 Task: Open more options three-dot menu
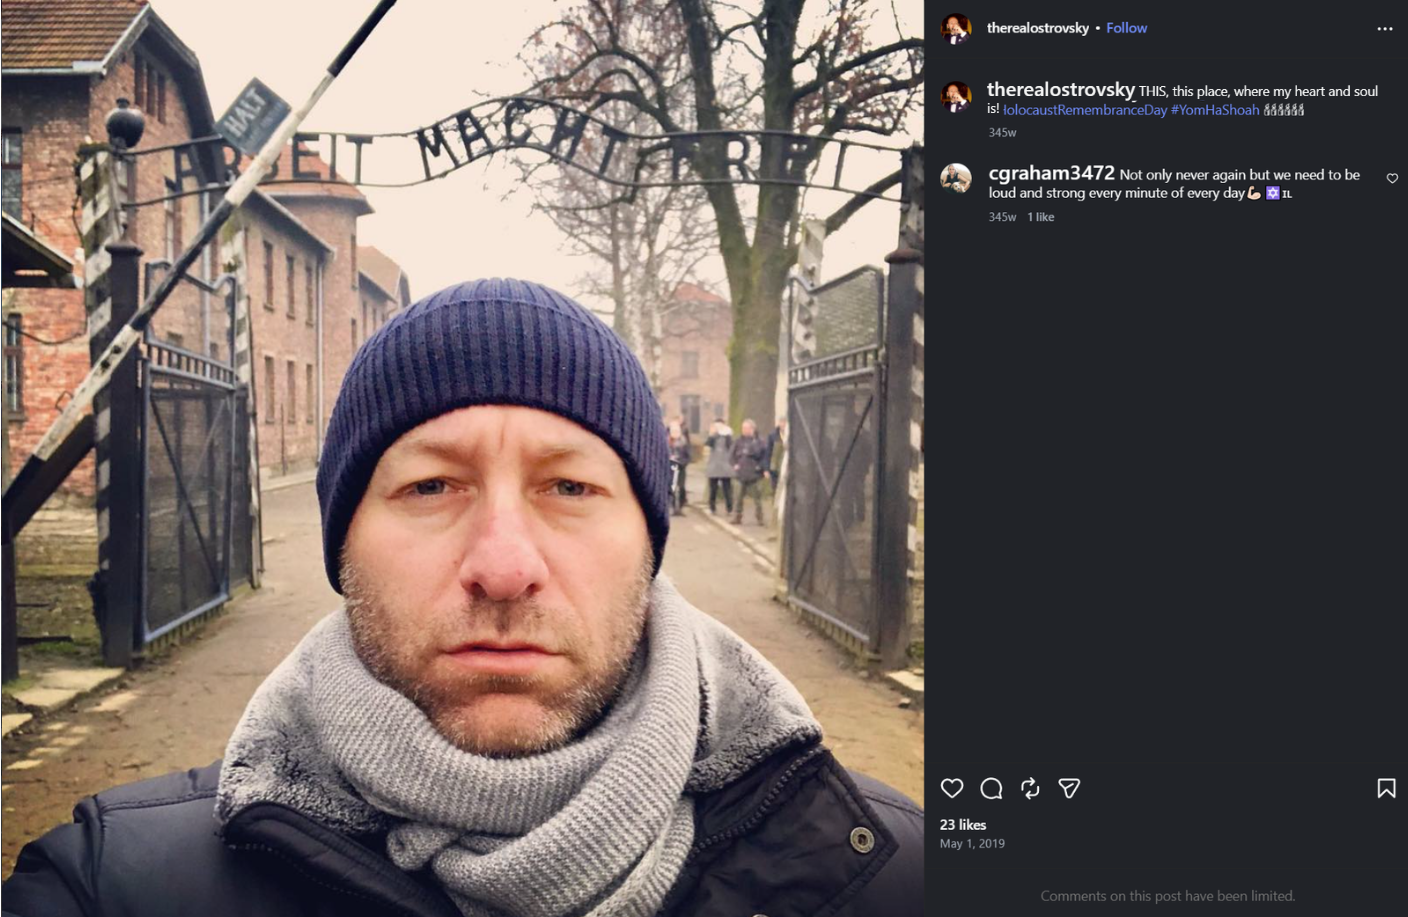coord(1384,28)
